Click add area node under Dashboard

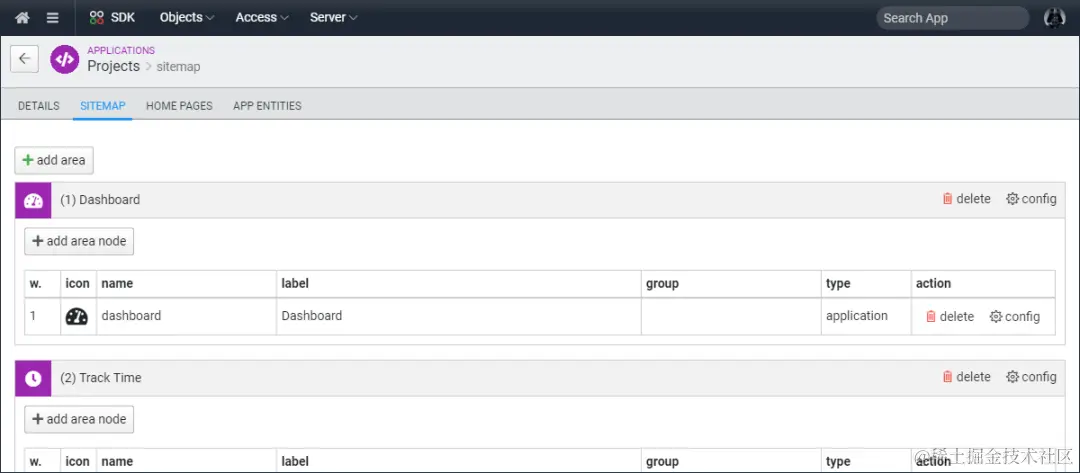coord(79,242)
